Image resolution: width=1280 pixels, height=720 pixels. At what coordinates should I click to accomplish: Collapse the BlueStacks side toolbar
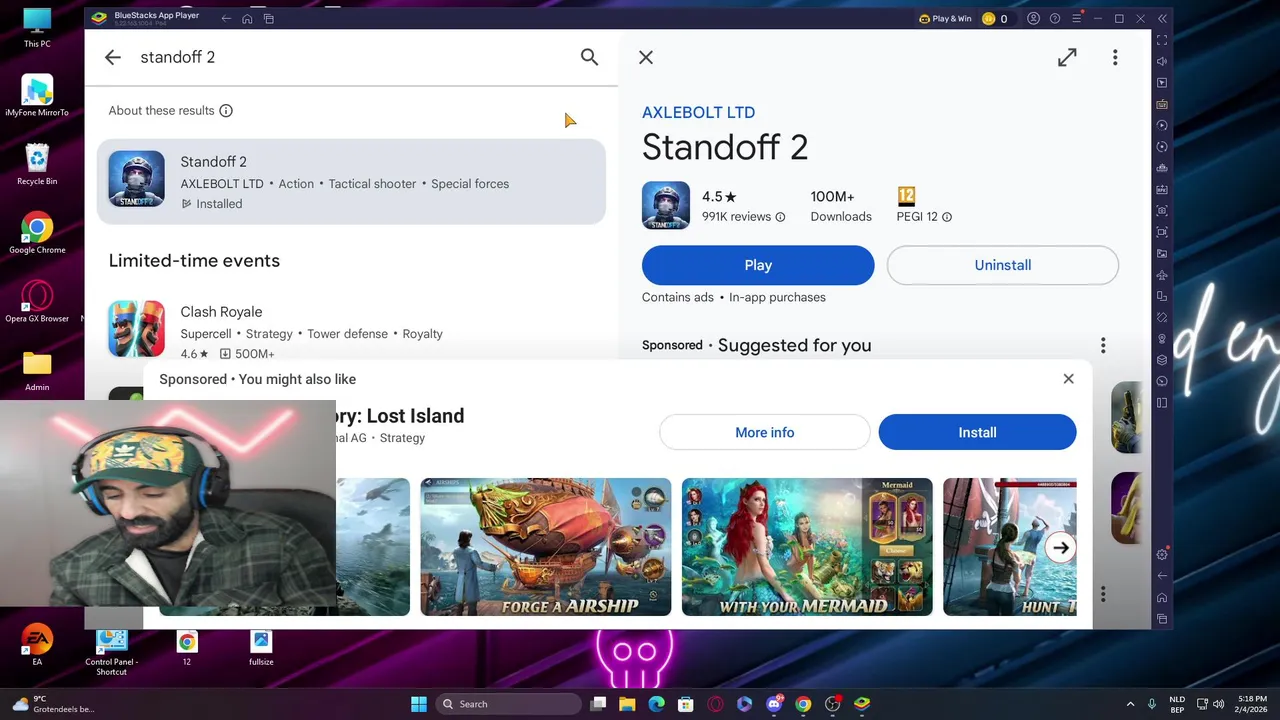[1162, 18]
